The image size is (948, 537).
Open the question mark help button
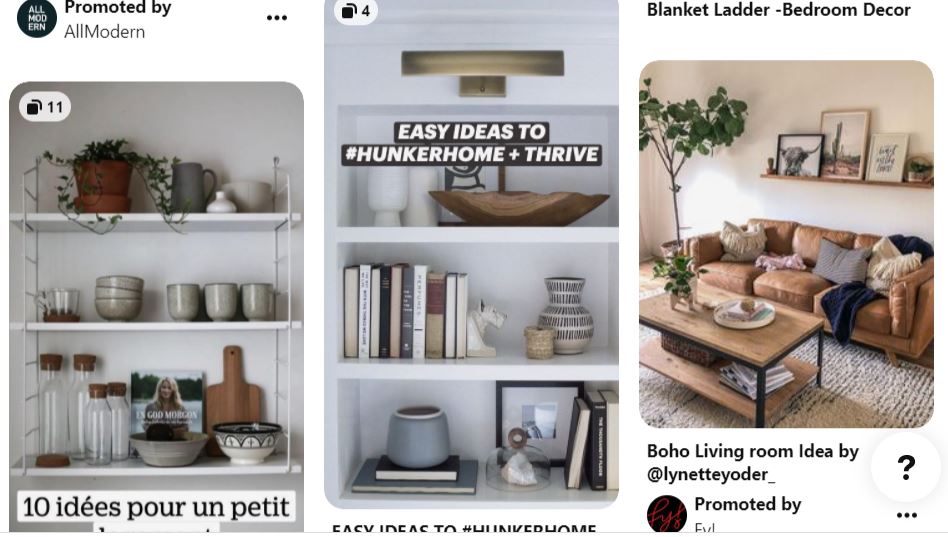coord(906,467)
